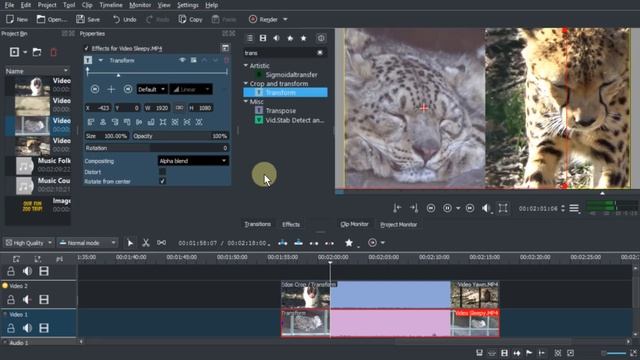Image resolution: width=640 pixels, height=360 pixels.
Task: Show effect info in effects list header
Action: coord(321,38)
